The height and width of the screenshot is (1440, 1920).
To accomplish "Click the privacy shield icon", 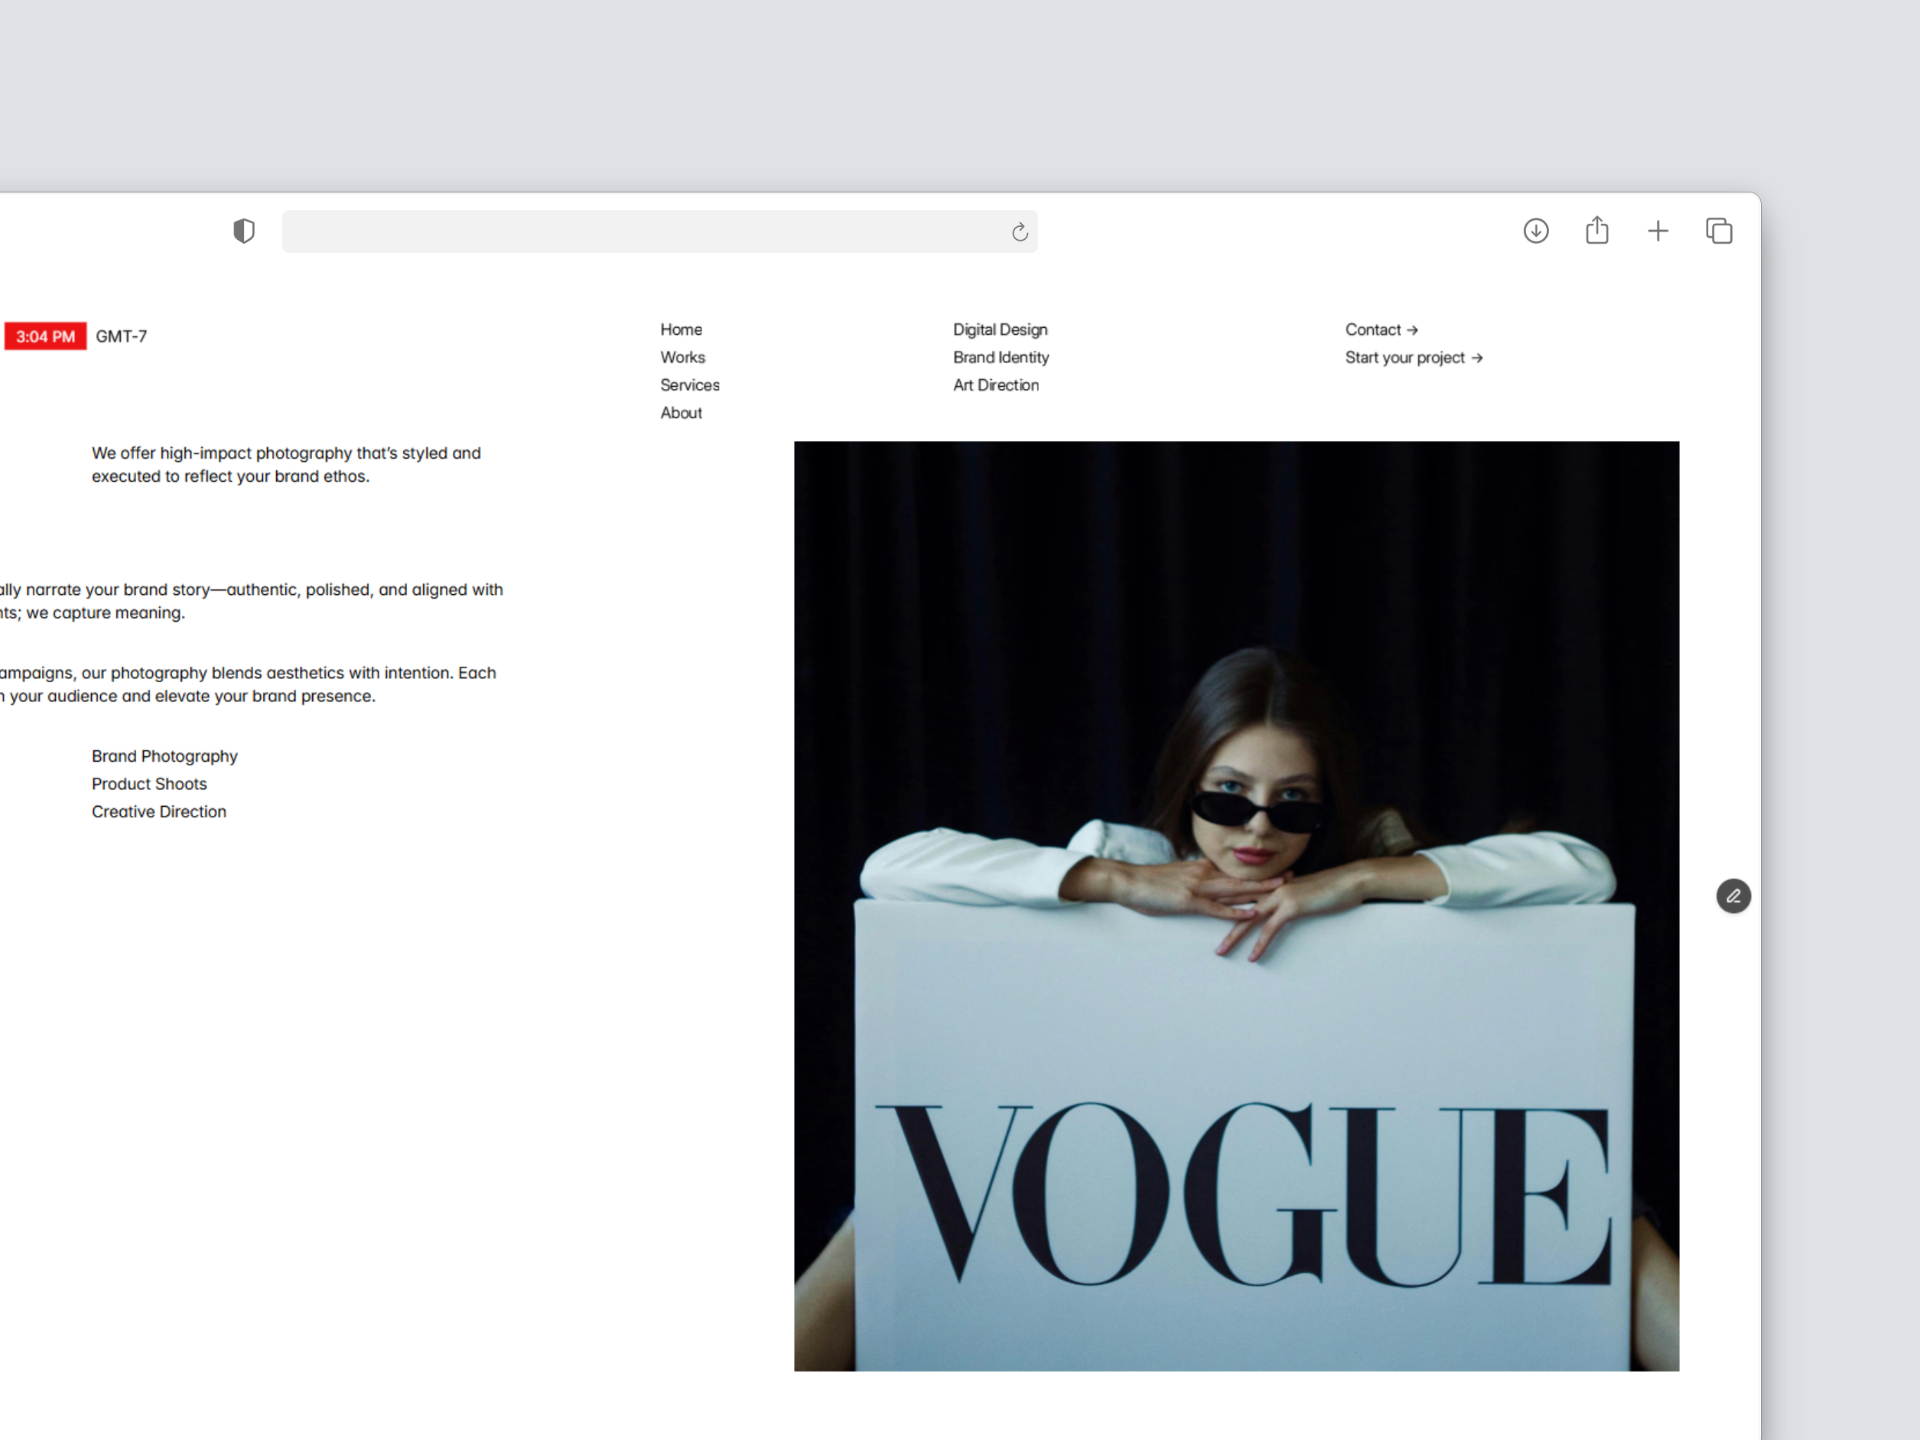I will click(x=244, y=231).
